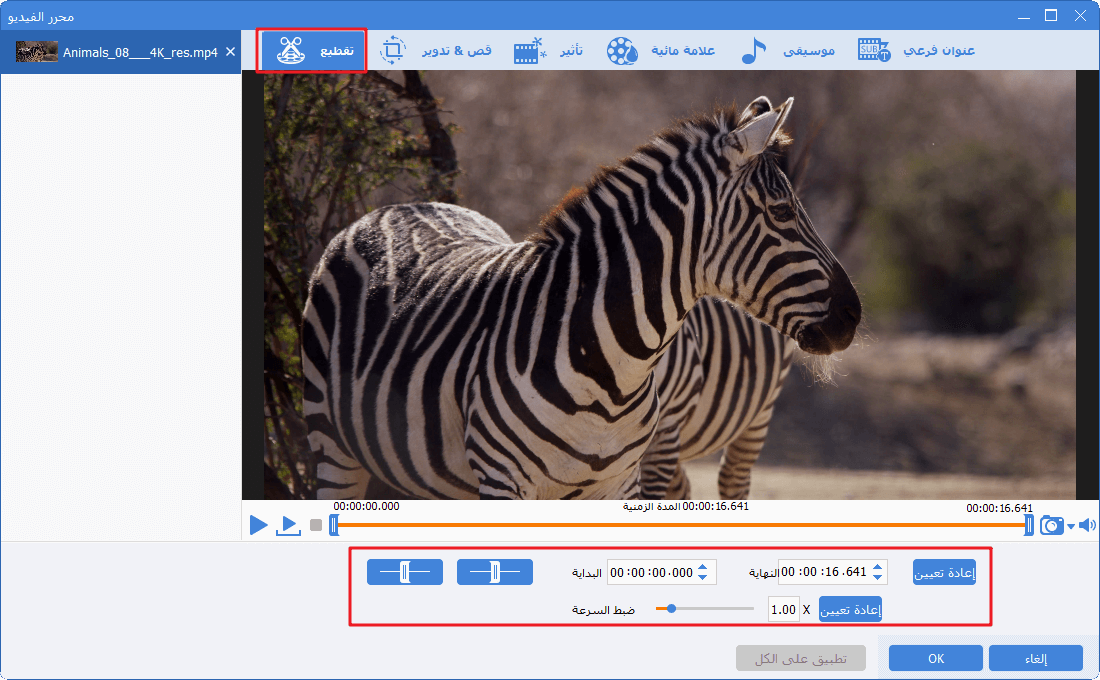Image resolution: width=1100 pixels, height=680 pixels.
Task: Open the Subtitle (عنوان فرعي) tab
Action: 916,51
